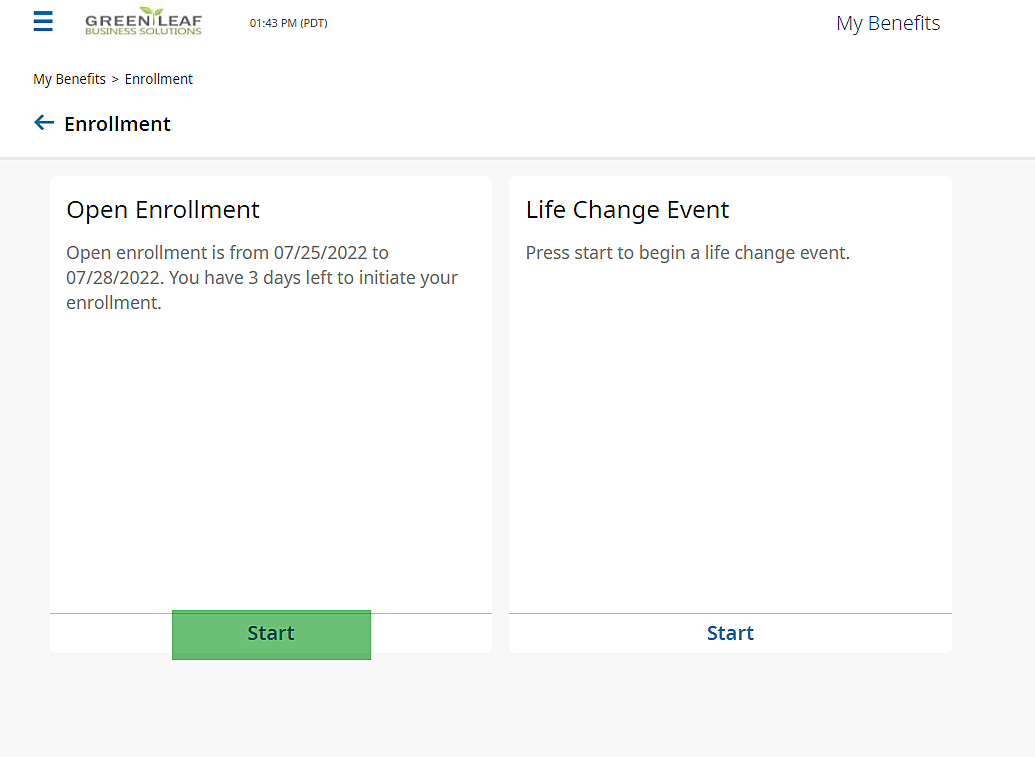
Task: Select the Enrollment breadcrumb item
Action: point(158,79)
